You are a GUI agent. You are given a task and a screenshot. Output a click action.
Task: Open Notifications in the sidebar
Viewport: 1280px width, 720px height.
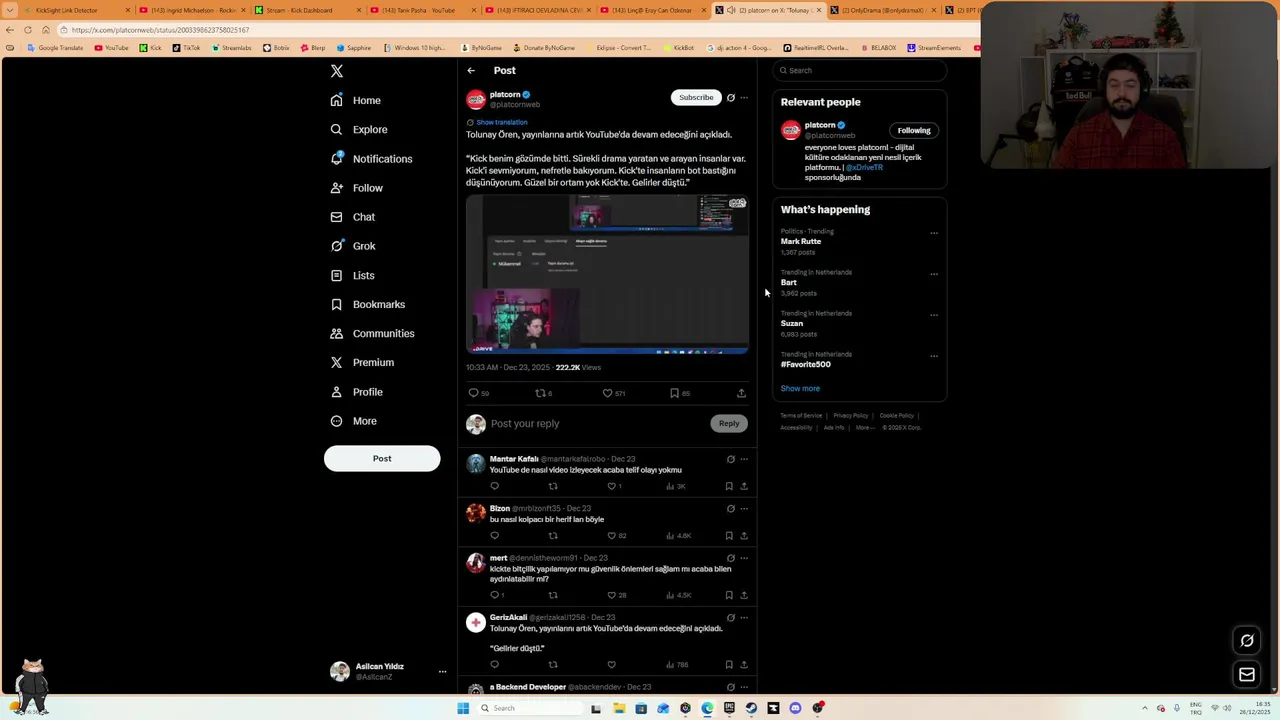click(370, 159)
